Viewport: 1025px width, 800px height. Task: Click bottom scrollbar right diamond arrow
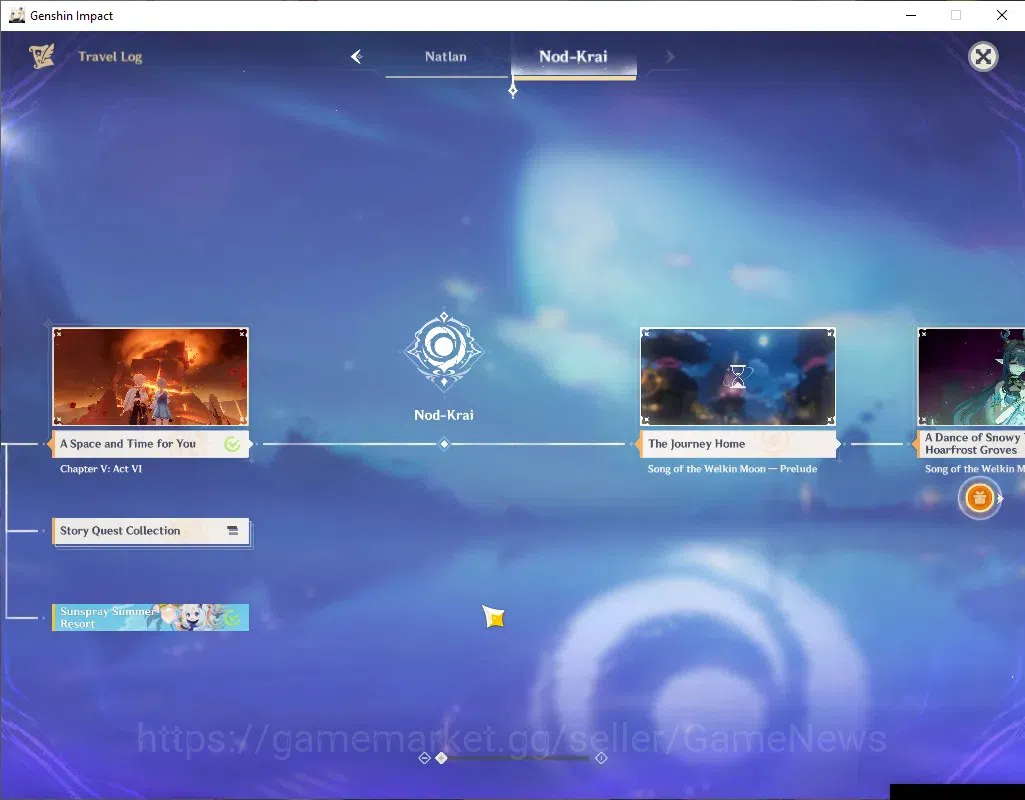coord(601,758)
